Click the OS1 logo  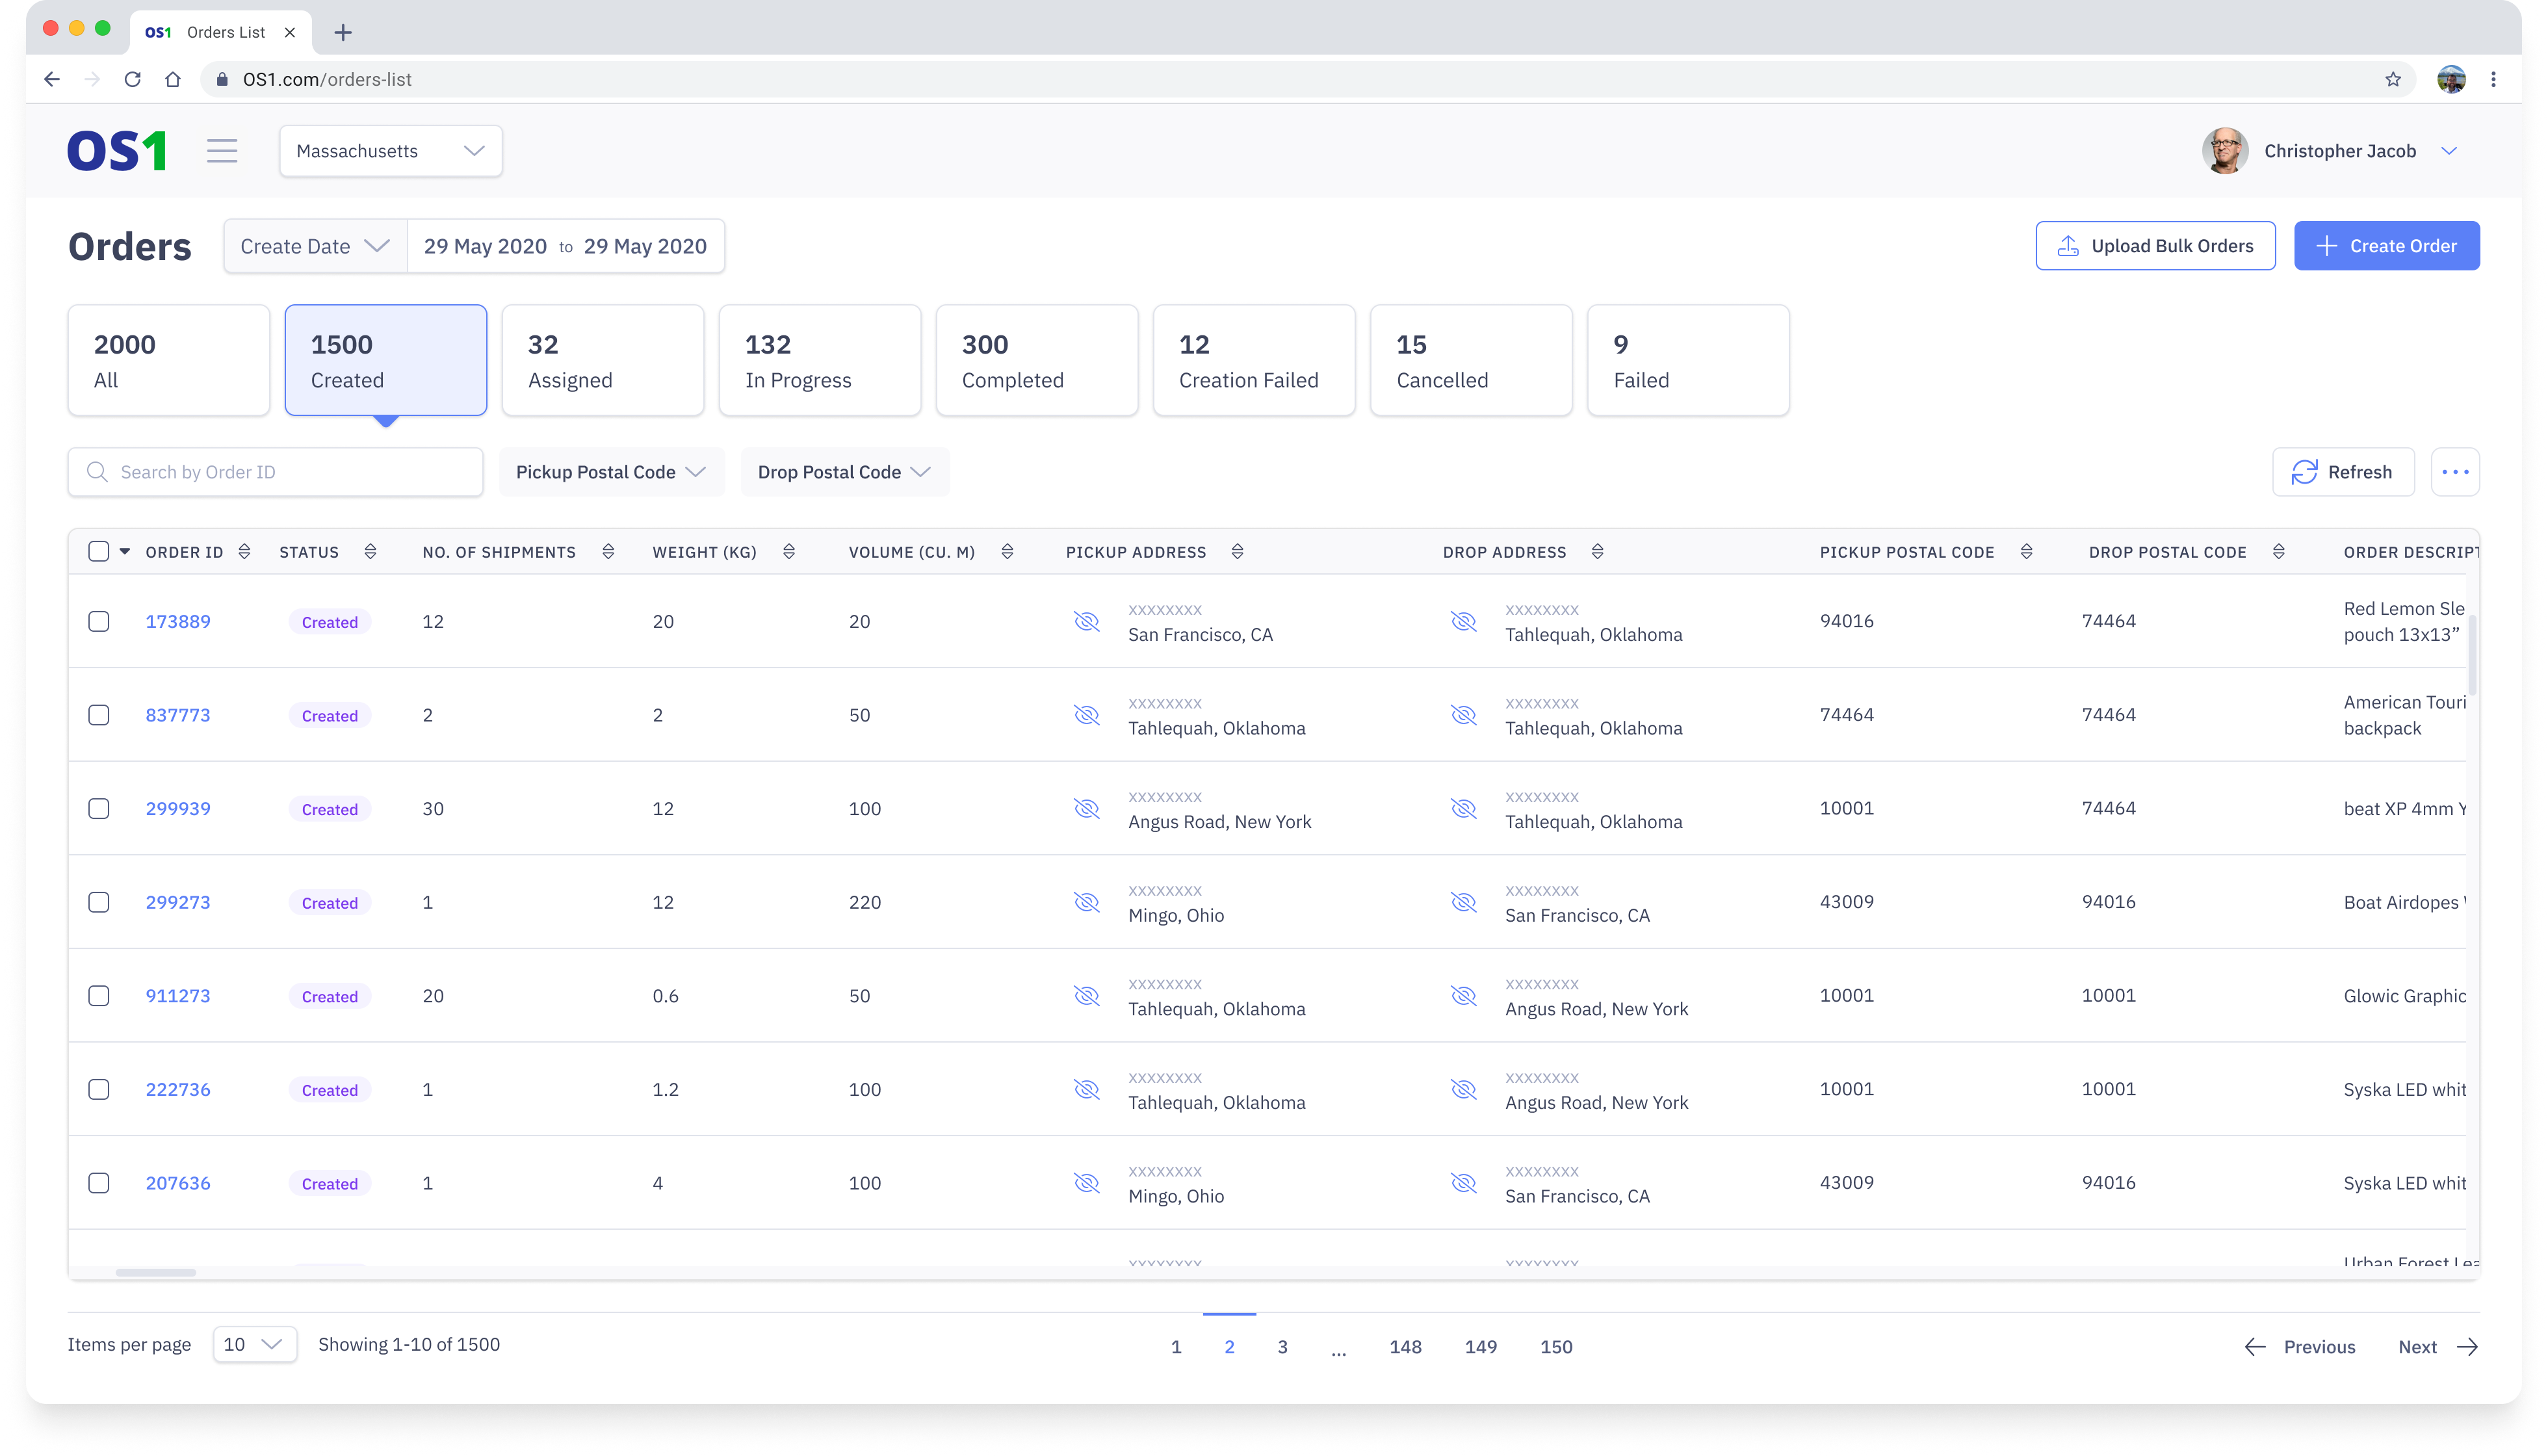(116, 151)
